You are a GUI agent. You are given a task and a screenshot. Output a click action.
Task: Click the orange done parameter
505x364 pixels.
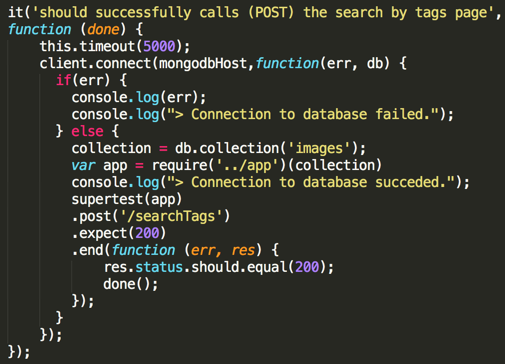pyautogui.click(x=103, y=29)
